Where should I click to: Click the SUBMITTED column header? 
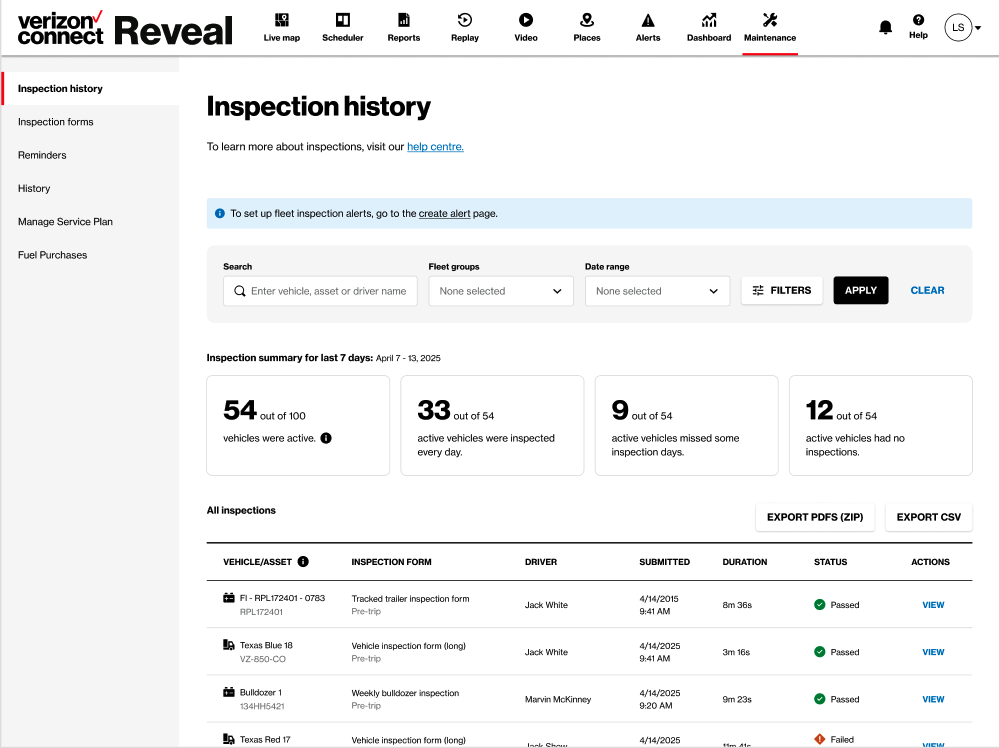[x=665, y=562]
